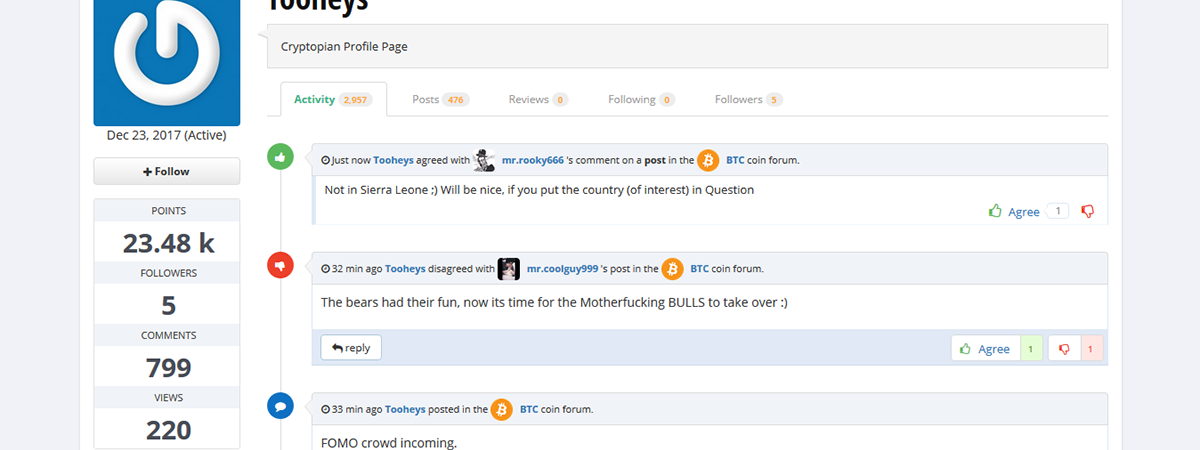Select the Following tab

[x=641, y=99]
